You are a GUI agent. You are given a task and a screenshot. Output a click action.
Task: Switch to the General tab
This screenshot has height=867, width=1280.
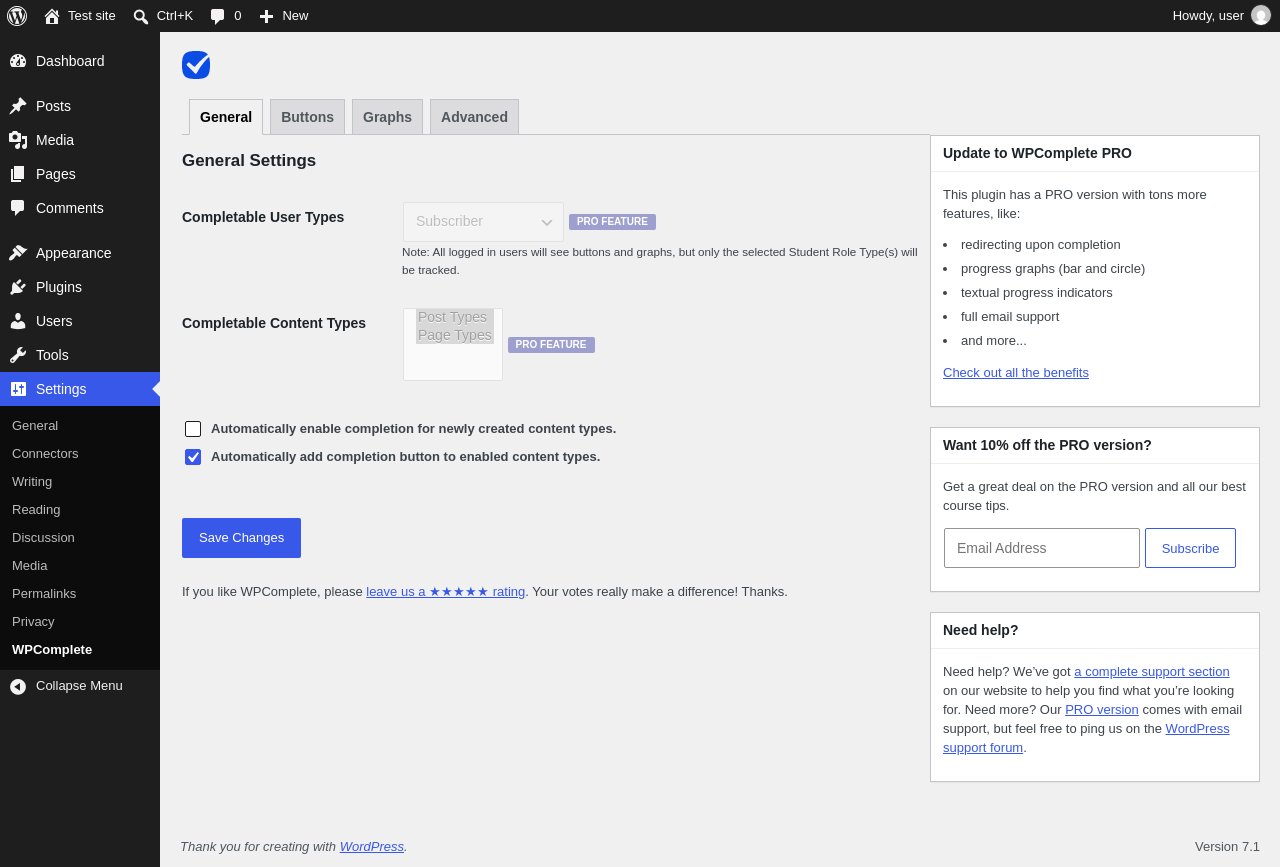pyautogui.click(x=226, y=117)
